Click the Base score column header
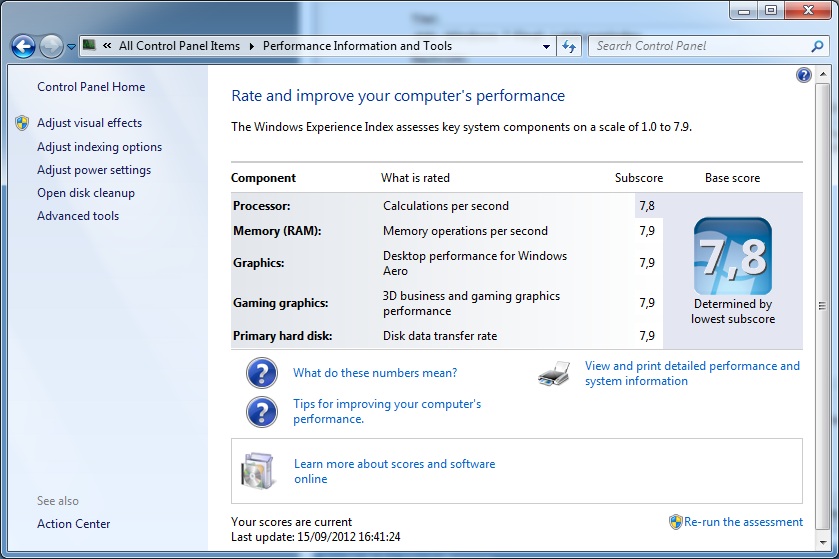This screenshot has width=839, height=559. 733,178
